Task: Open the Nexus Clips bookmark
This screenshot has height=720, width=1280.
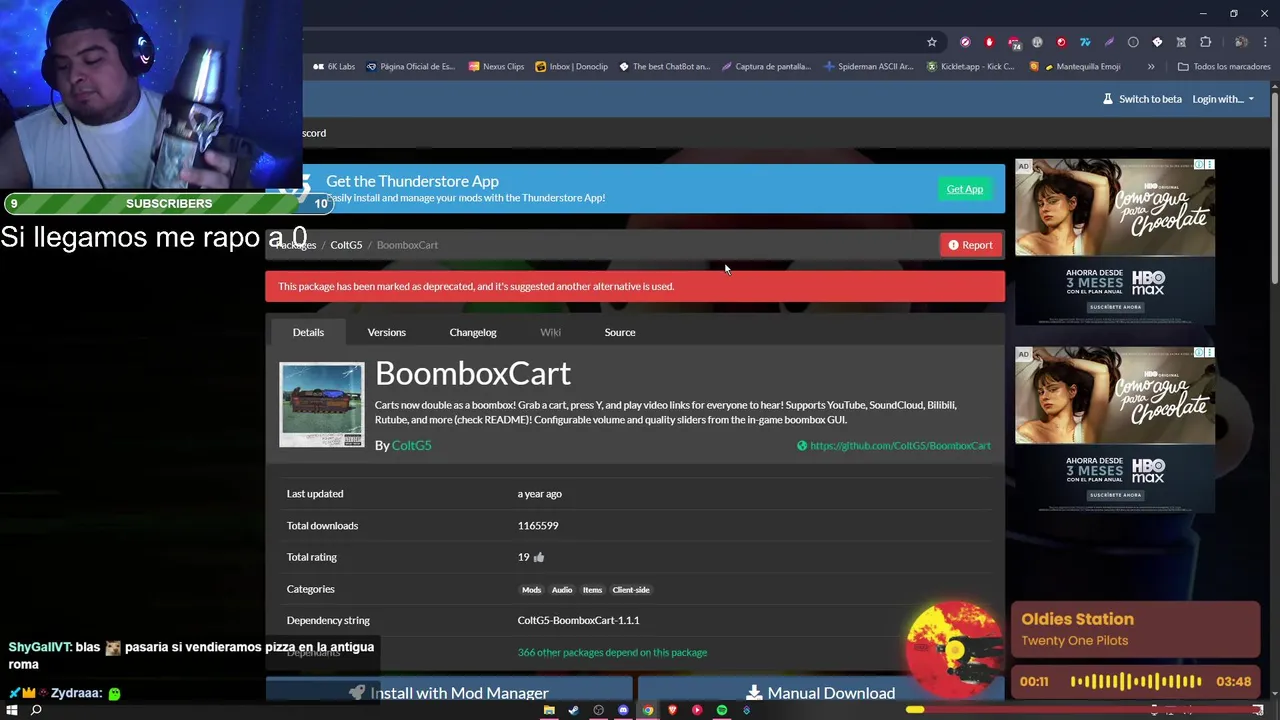Action: coord(496,67)
